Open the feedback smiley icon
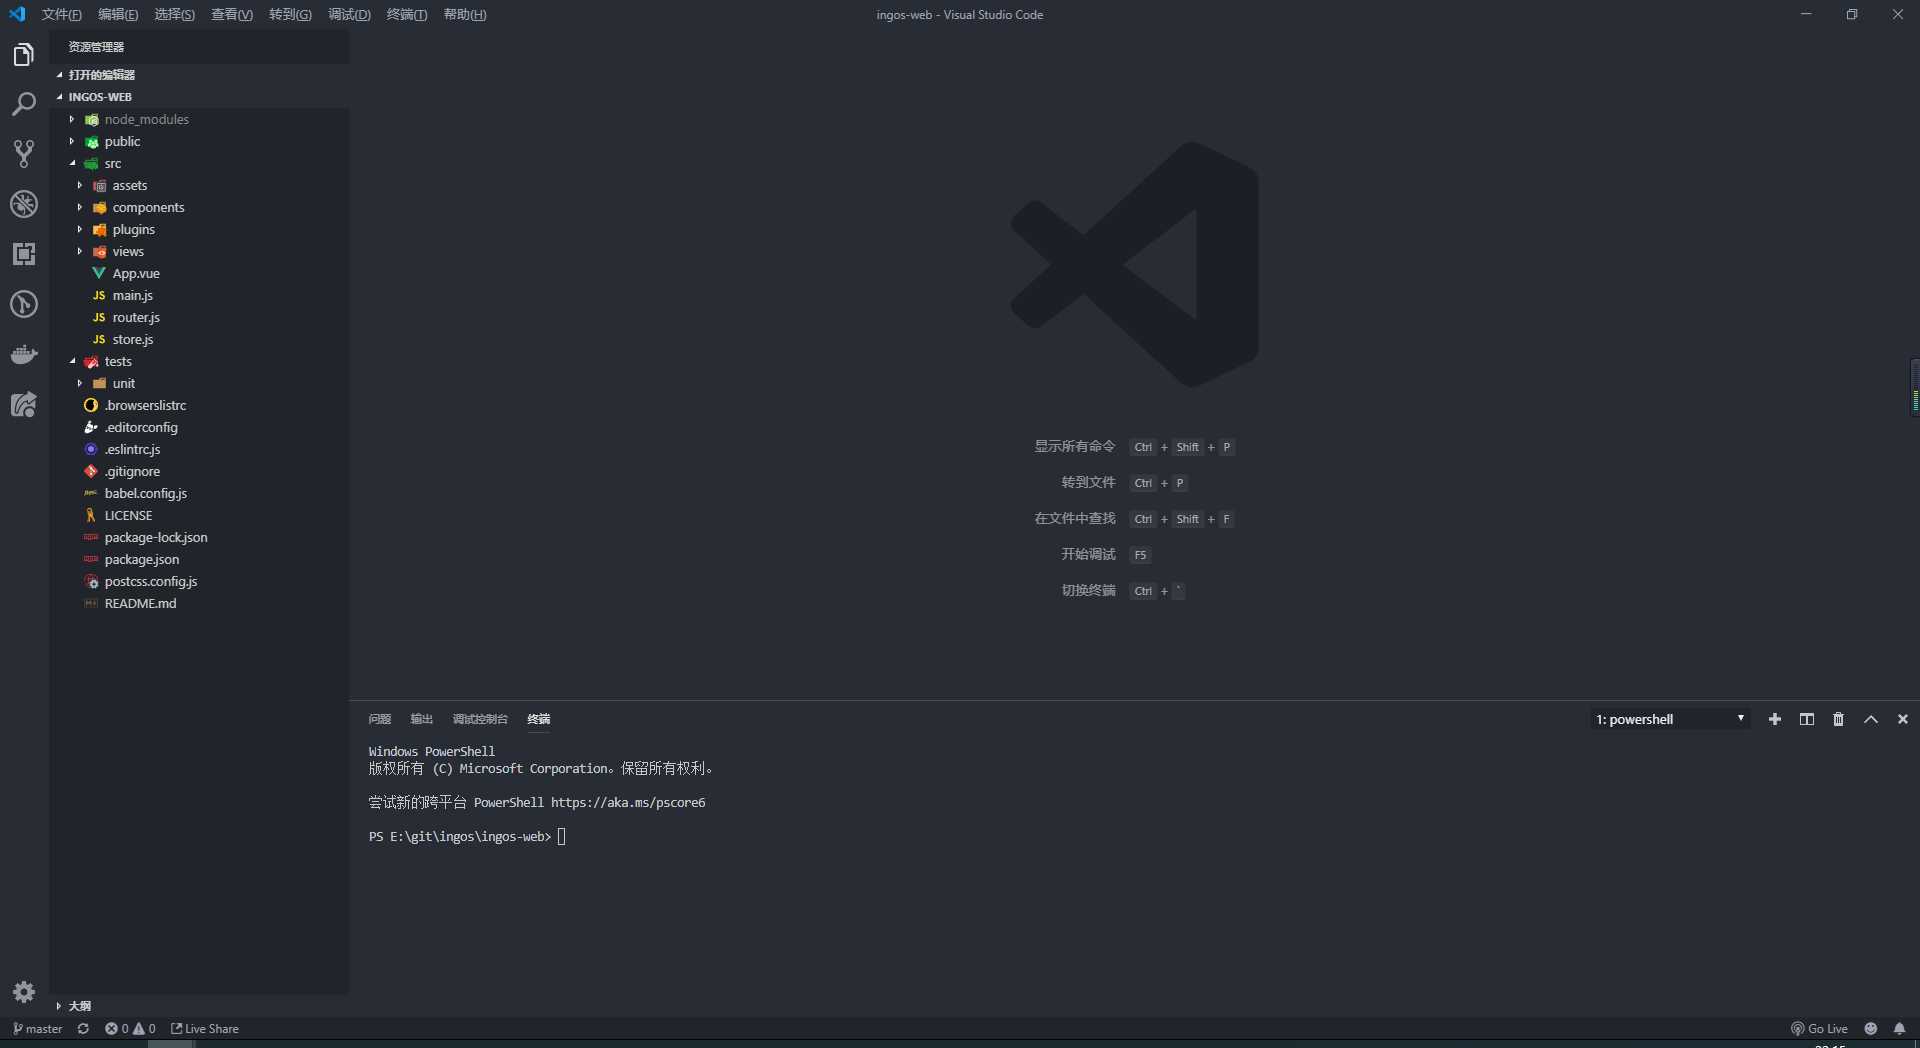The height and width of the screenshot is (1048, 1920). pos(1871,1028)
